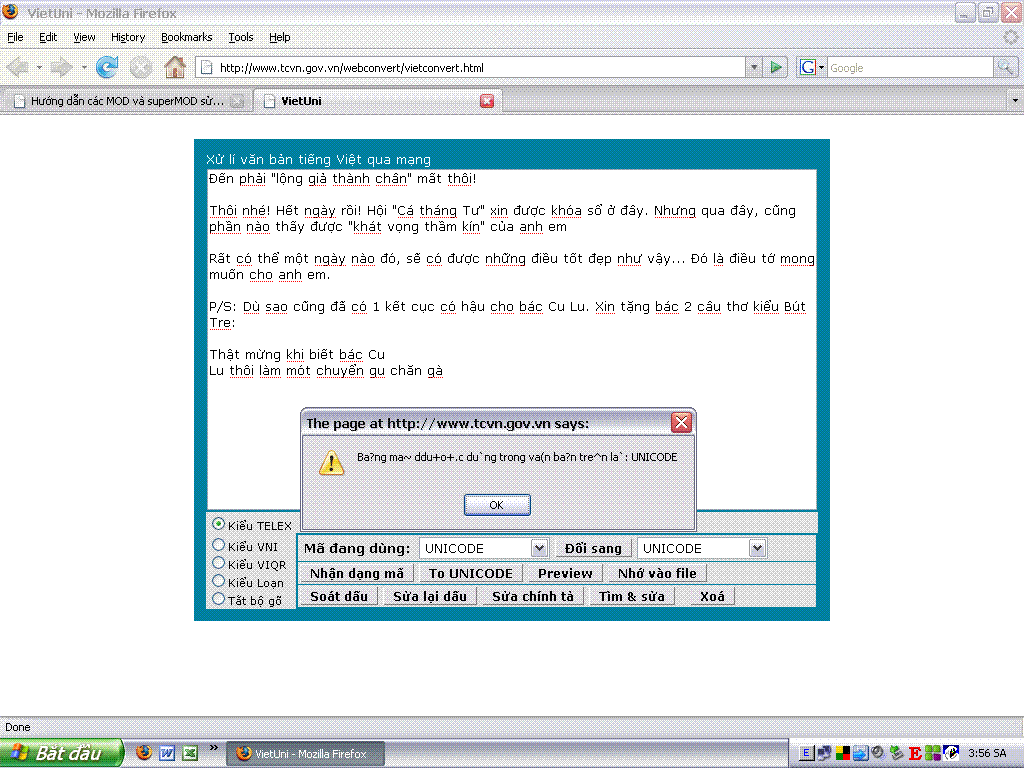Open the Help menu

[x=280, y=37]
